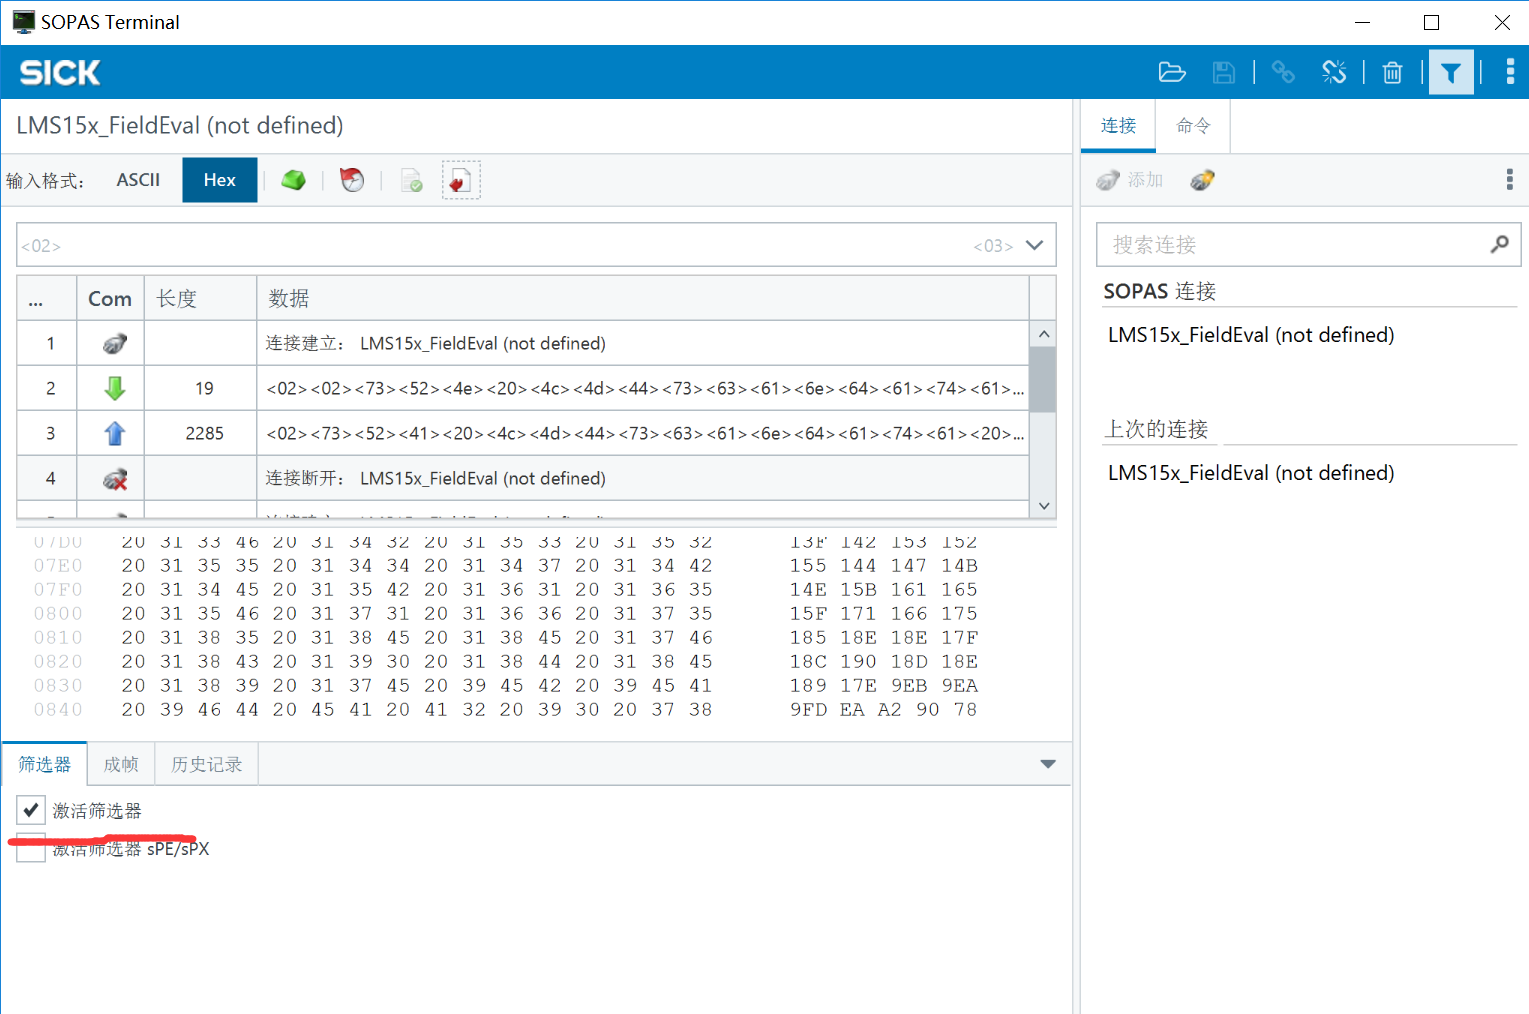The height and width of the screenshot is (1014, 1529).
Task: Clear the terminal with the trash icon
Action: click(x=1392, y=71)
